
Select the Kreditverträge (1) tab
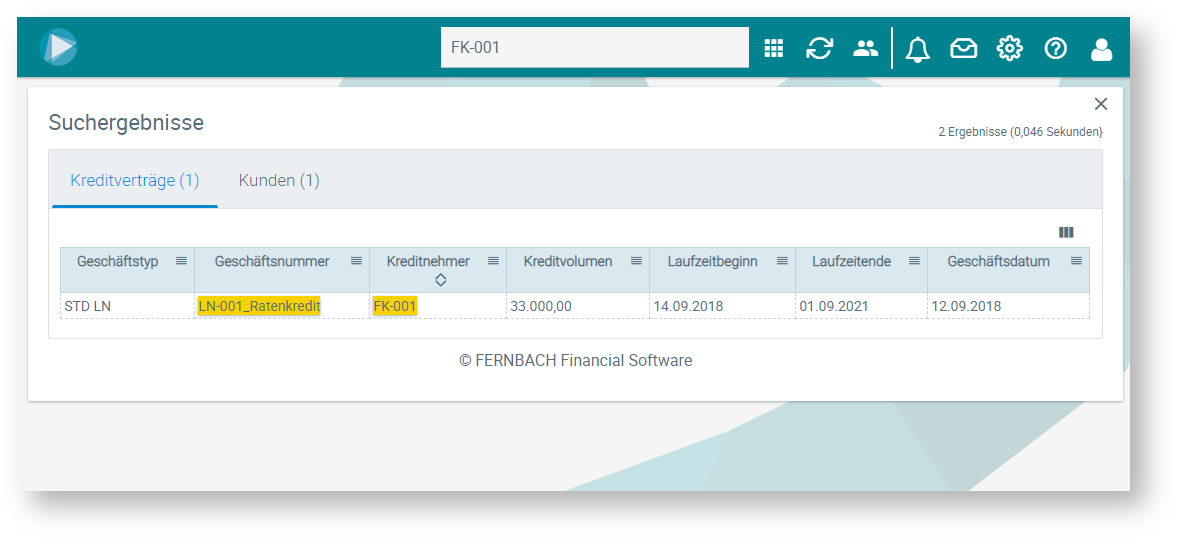coord(135,181)
